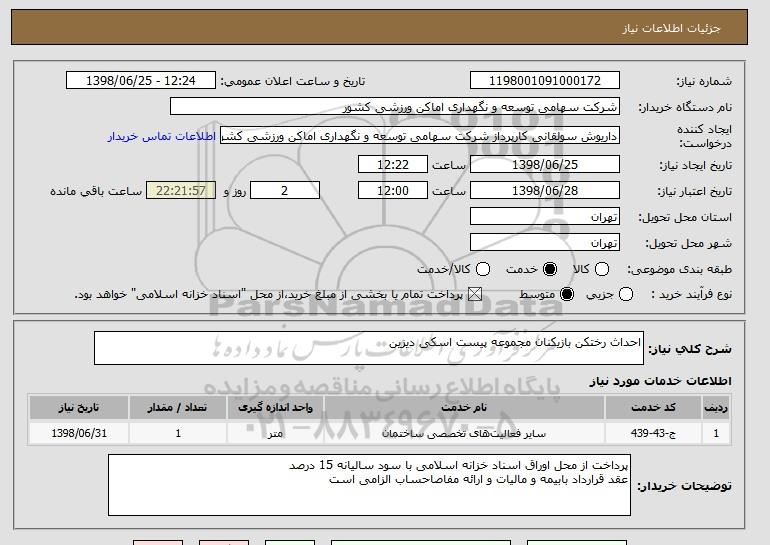
Task: Click the validity date field 1398/06/28
Action: click(545, 191)
